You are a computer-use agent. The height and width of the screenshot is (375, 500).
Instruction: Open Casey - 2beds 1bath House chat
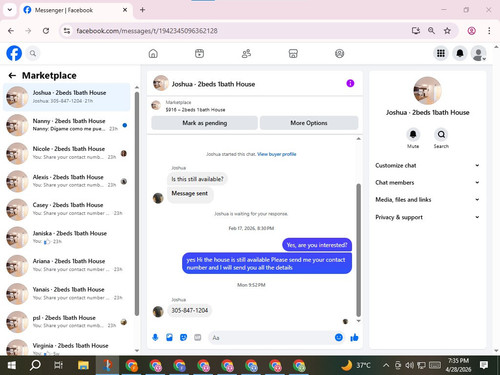[67, 209]
